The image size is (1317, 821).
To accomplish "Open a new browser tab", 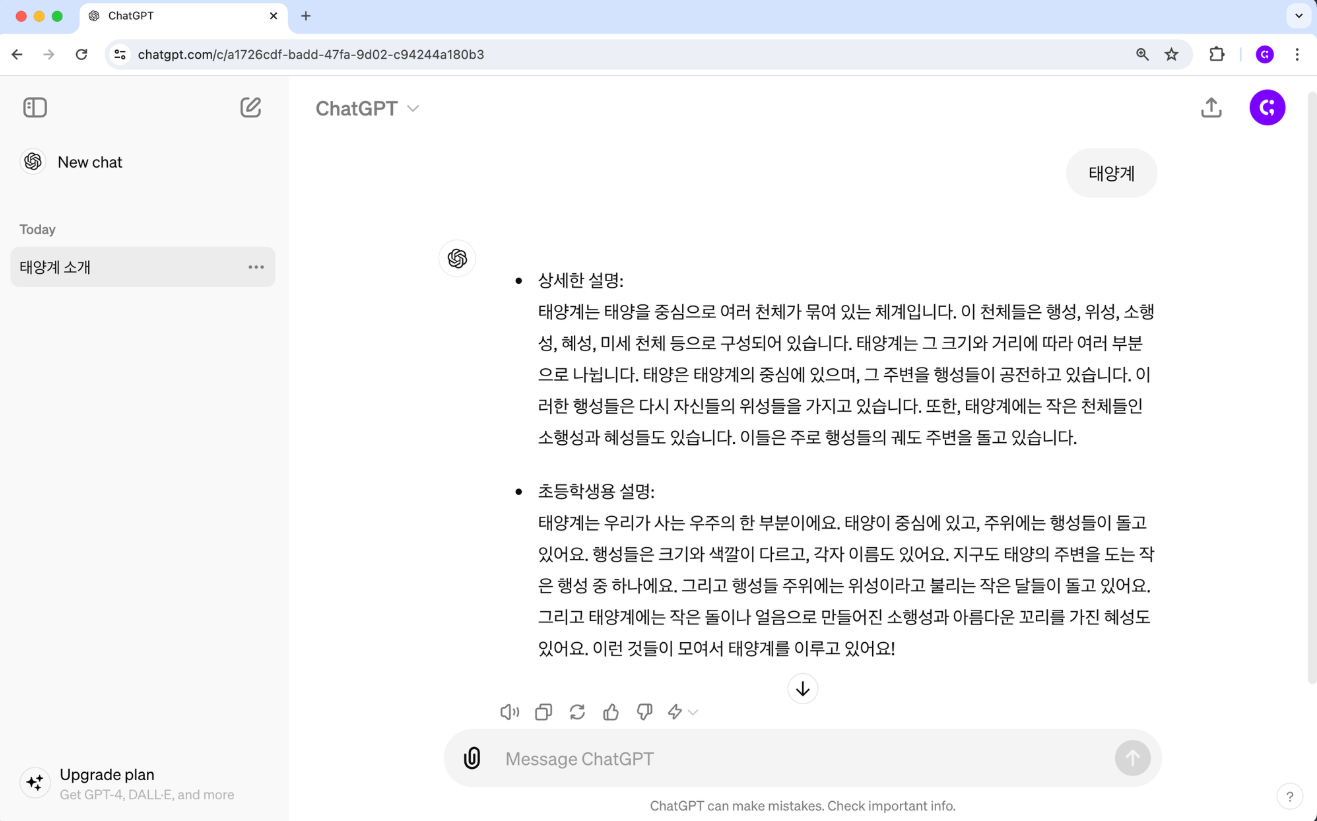I will pyautogui.click(x=306, y=16).
